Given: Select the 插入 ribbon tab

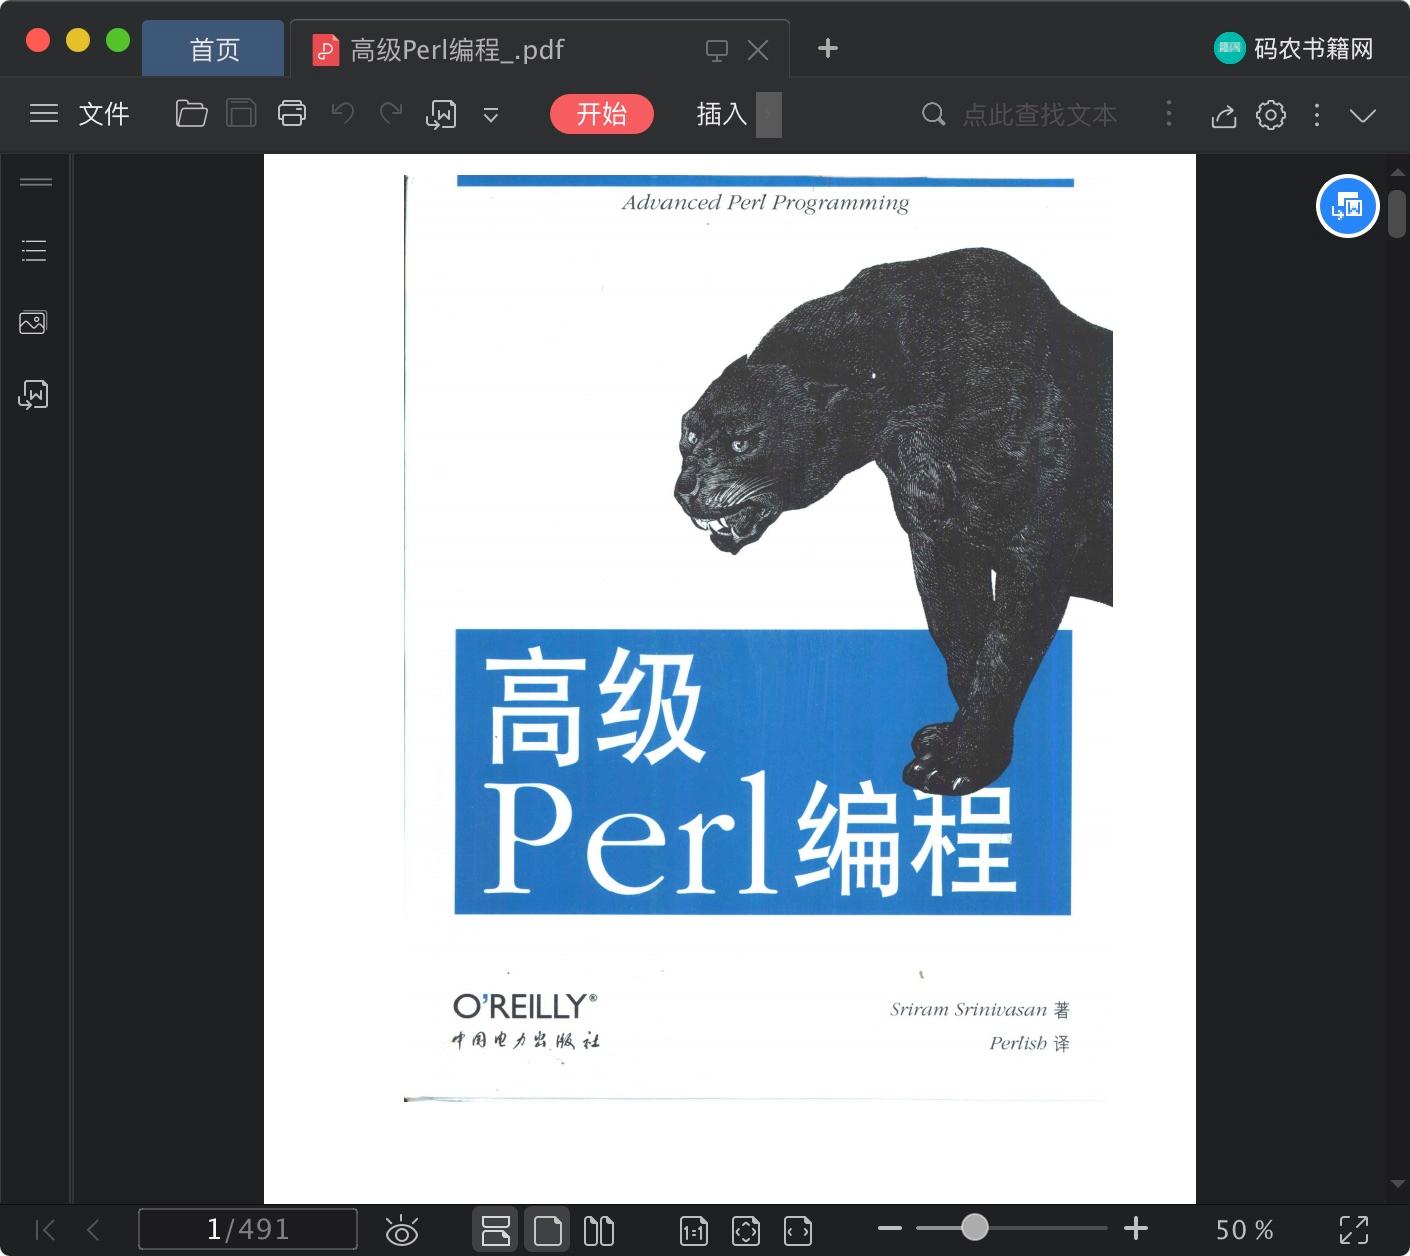Looking at the screenshot, I should coord(722,114).
